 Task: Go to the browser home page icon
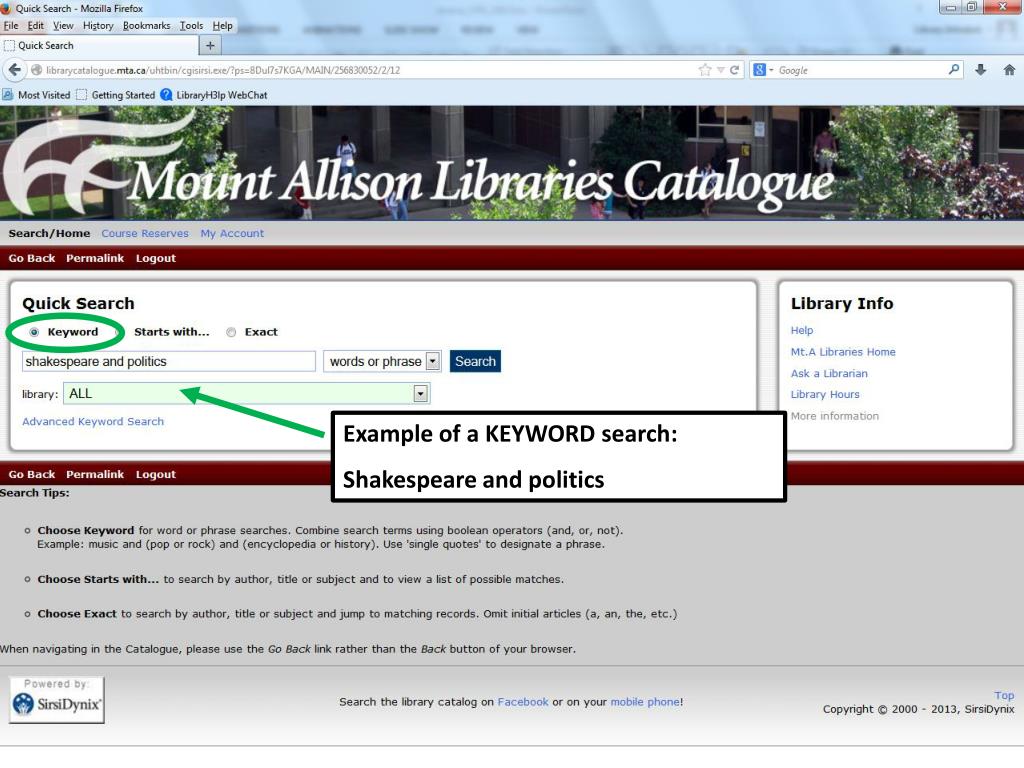pos(1009,70)
